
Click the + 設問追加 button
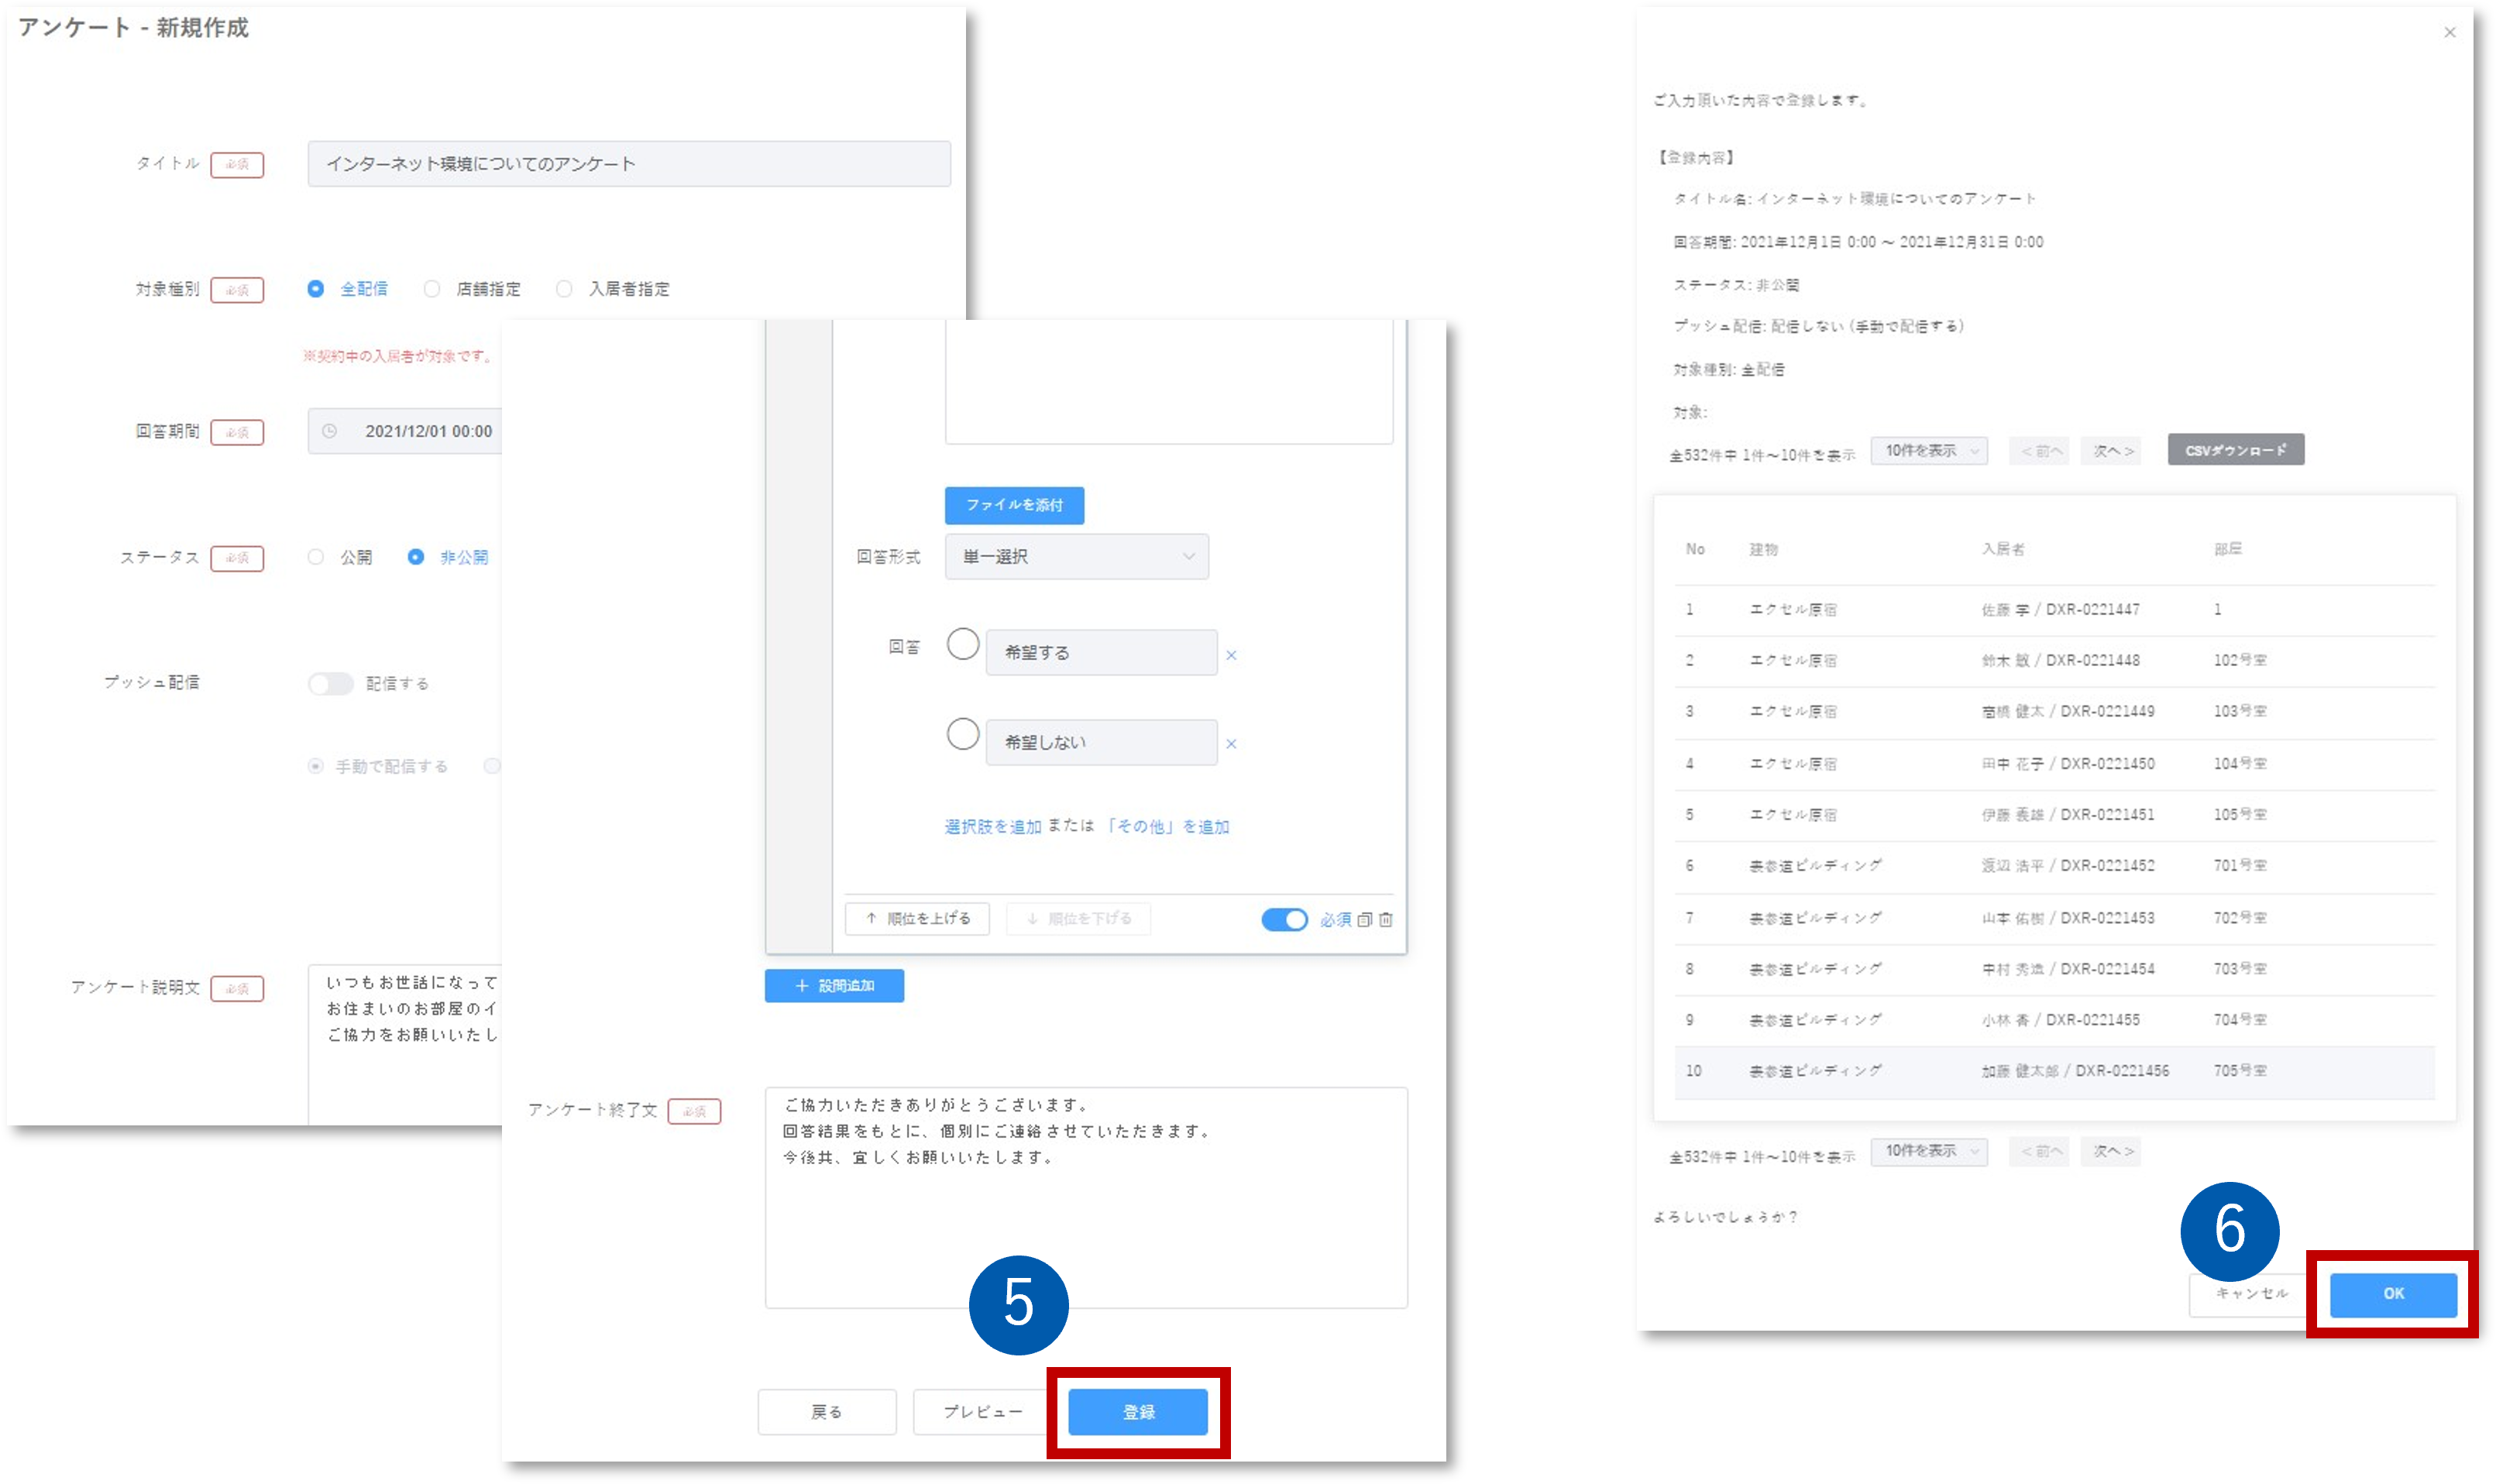834,986
